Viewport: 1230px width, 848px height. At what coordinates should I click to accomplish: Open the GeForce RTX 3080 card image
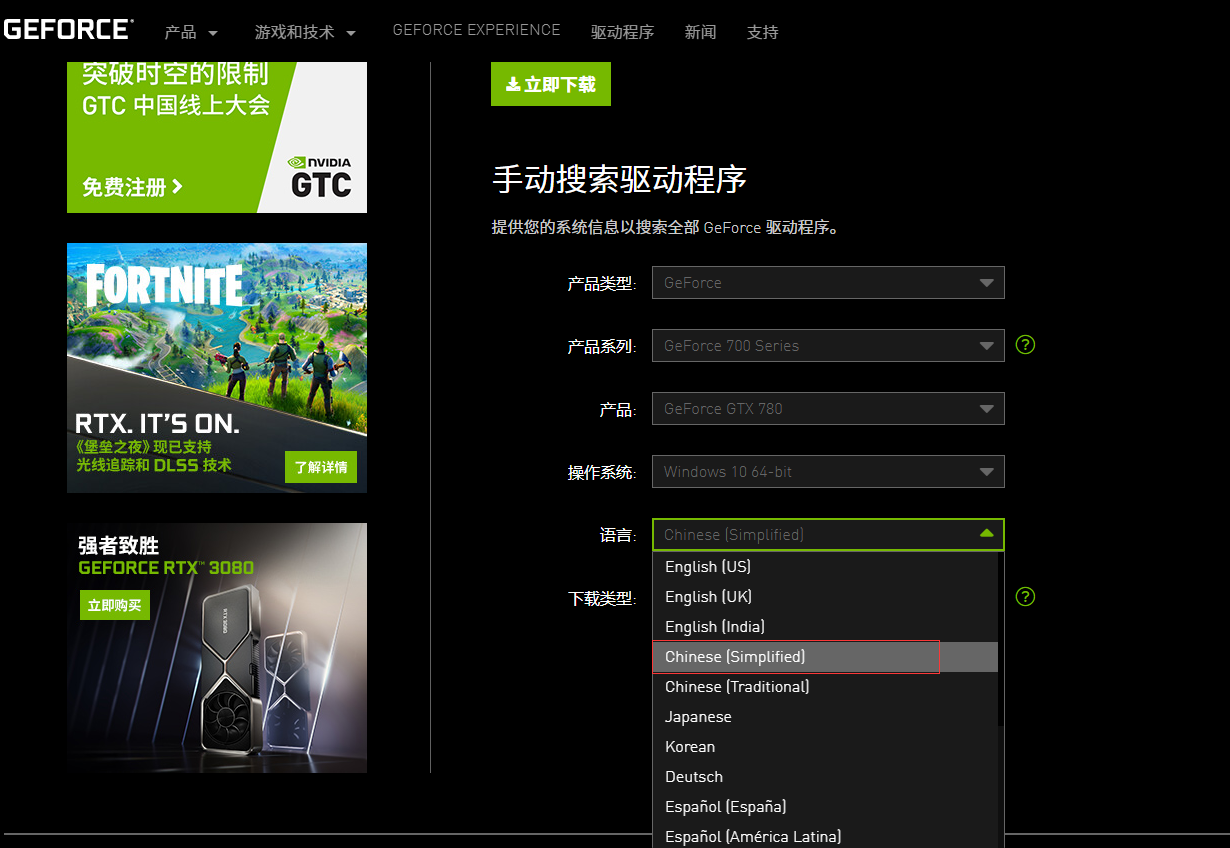217,648
